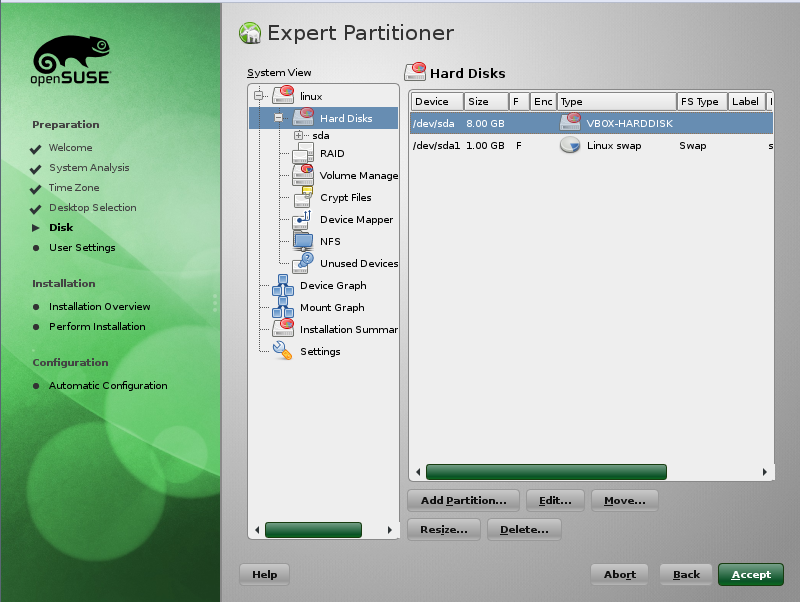800x602 pixels.
Task: Click the Resize button
Action: (x=444, y=530)
